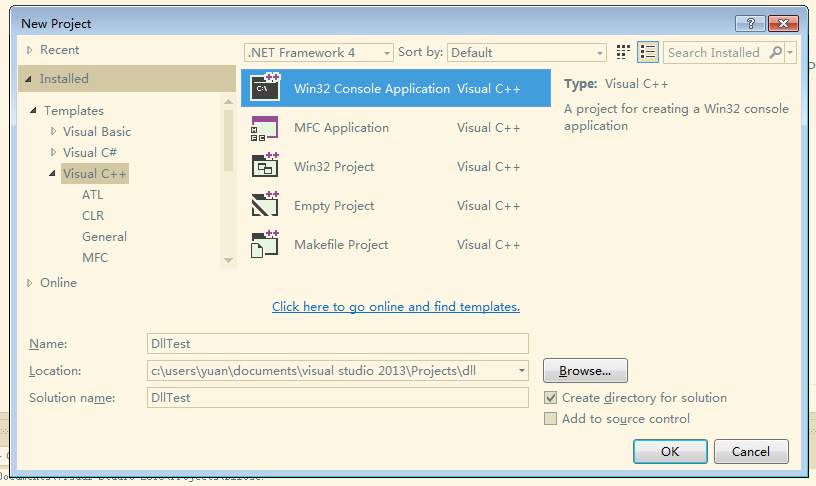Open the Sort by Default dropdown
Viewport: 816px width, 486px height.
pos(527,53)
